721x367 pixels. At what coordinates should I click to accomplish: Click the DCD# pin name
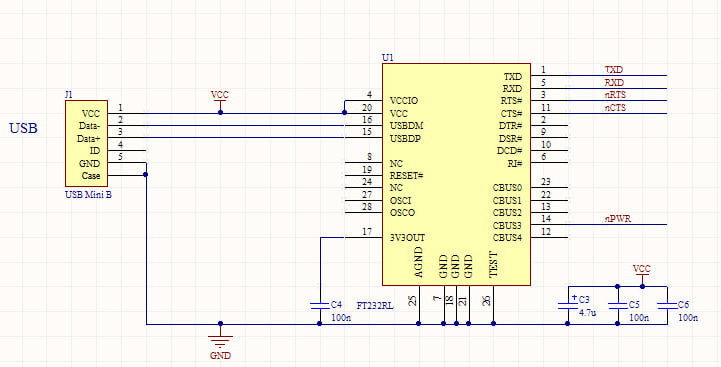tap(510, 150)
